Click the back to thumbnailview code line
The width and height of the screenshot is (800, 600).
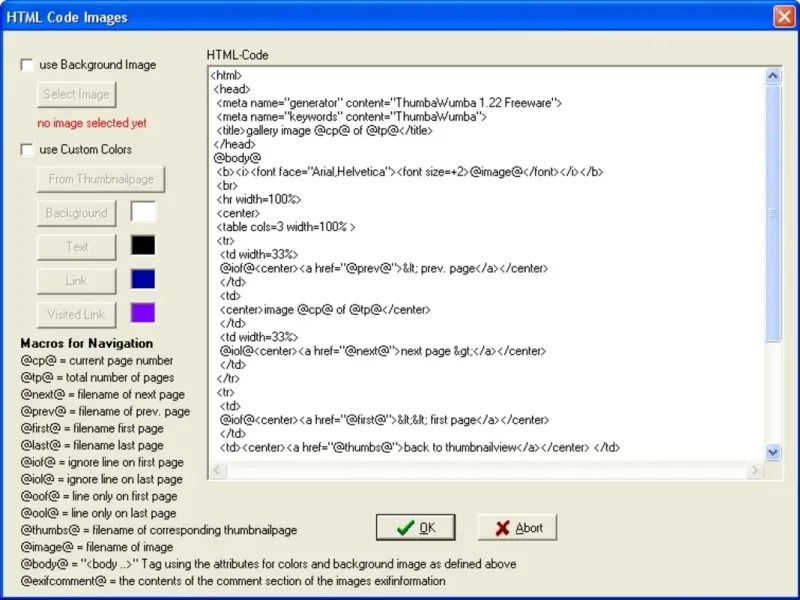coord(420,447)
